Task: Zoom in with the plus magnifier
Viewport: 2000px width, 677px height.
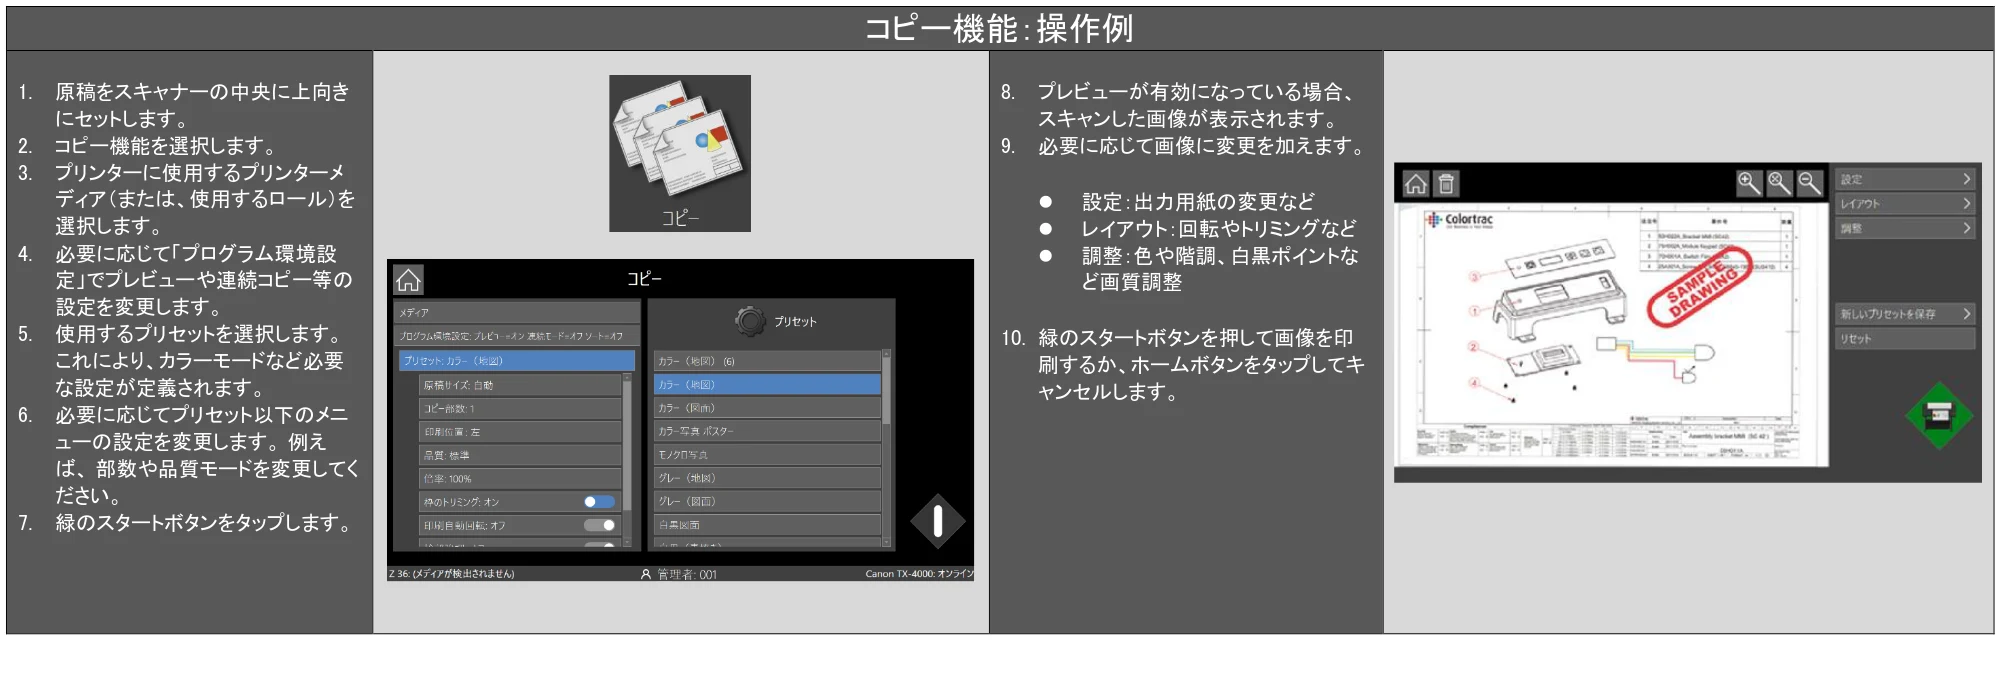Action: click(1748, 183)
